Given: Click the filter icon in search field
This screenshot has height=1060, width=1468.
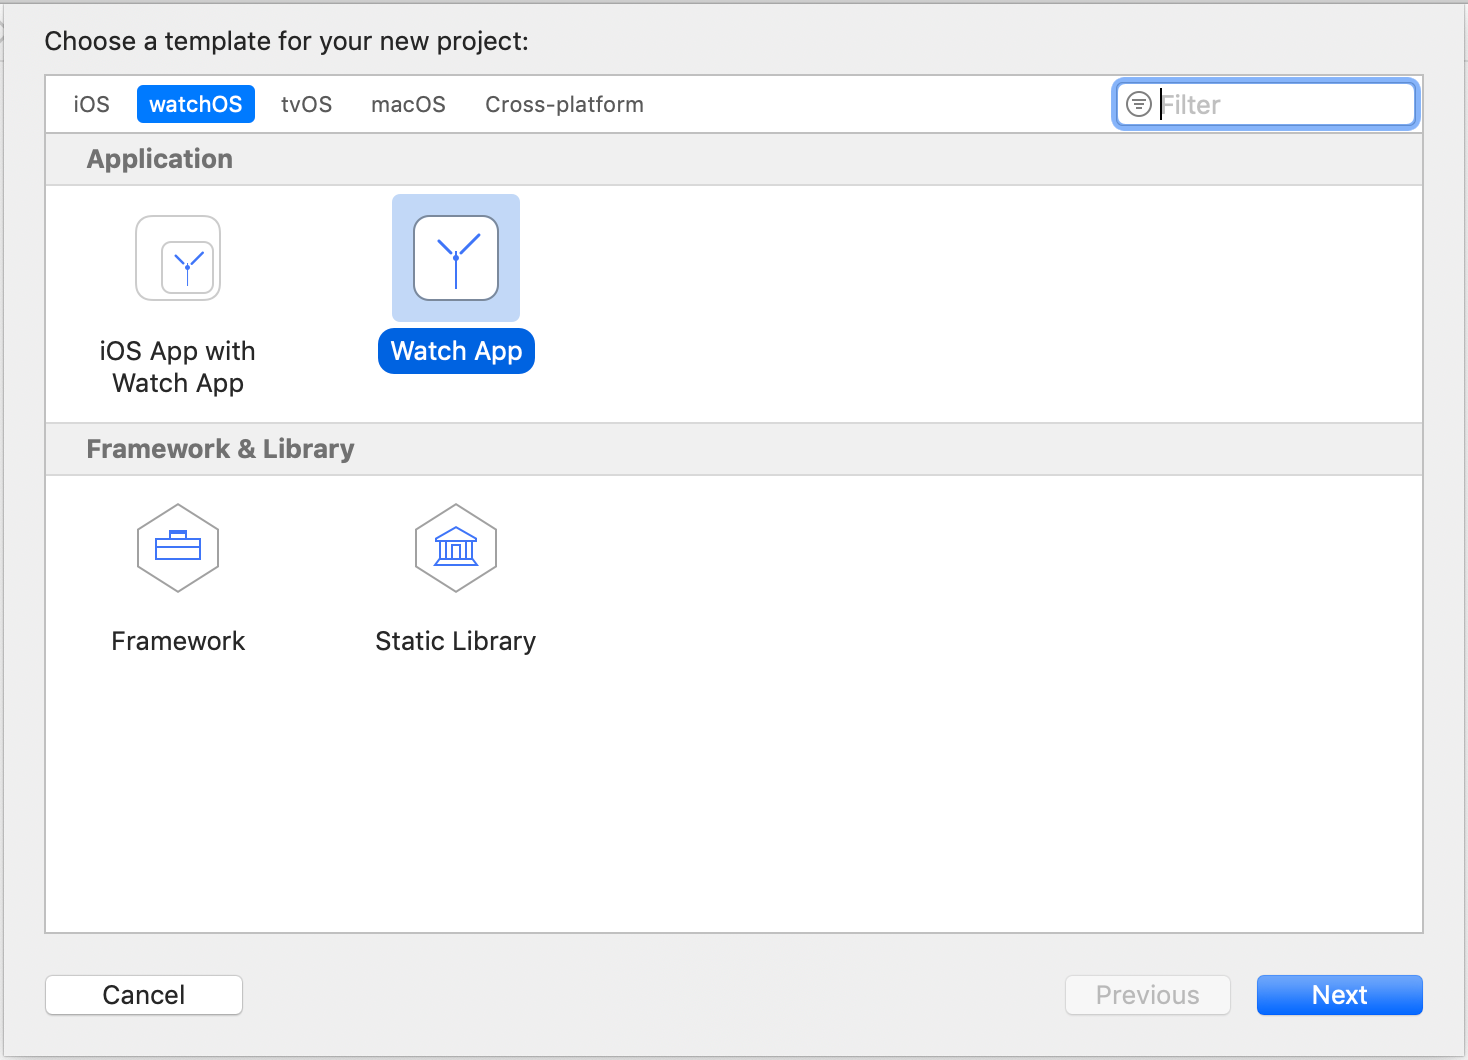Looking at the screenshot, I should 1138,104.
